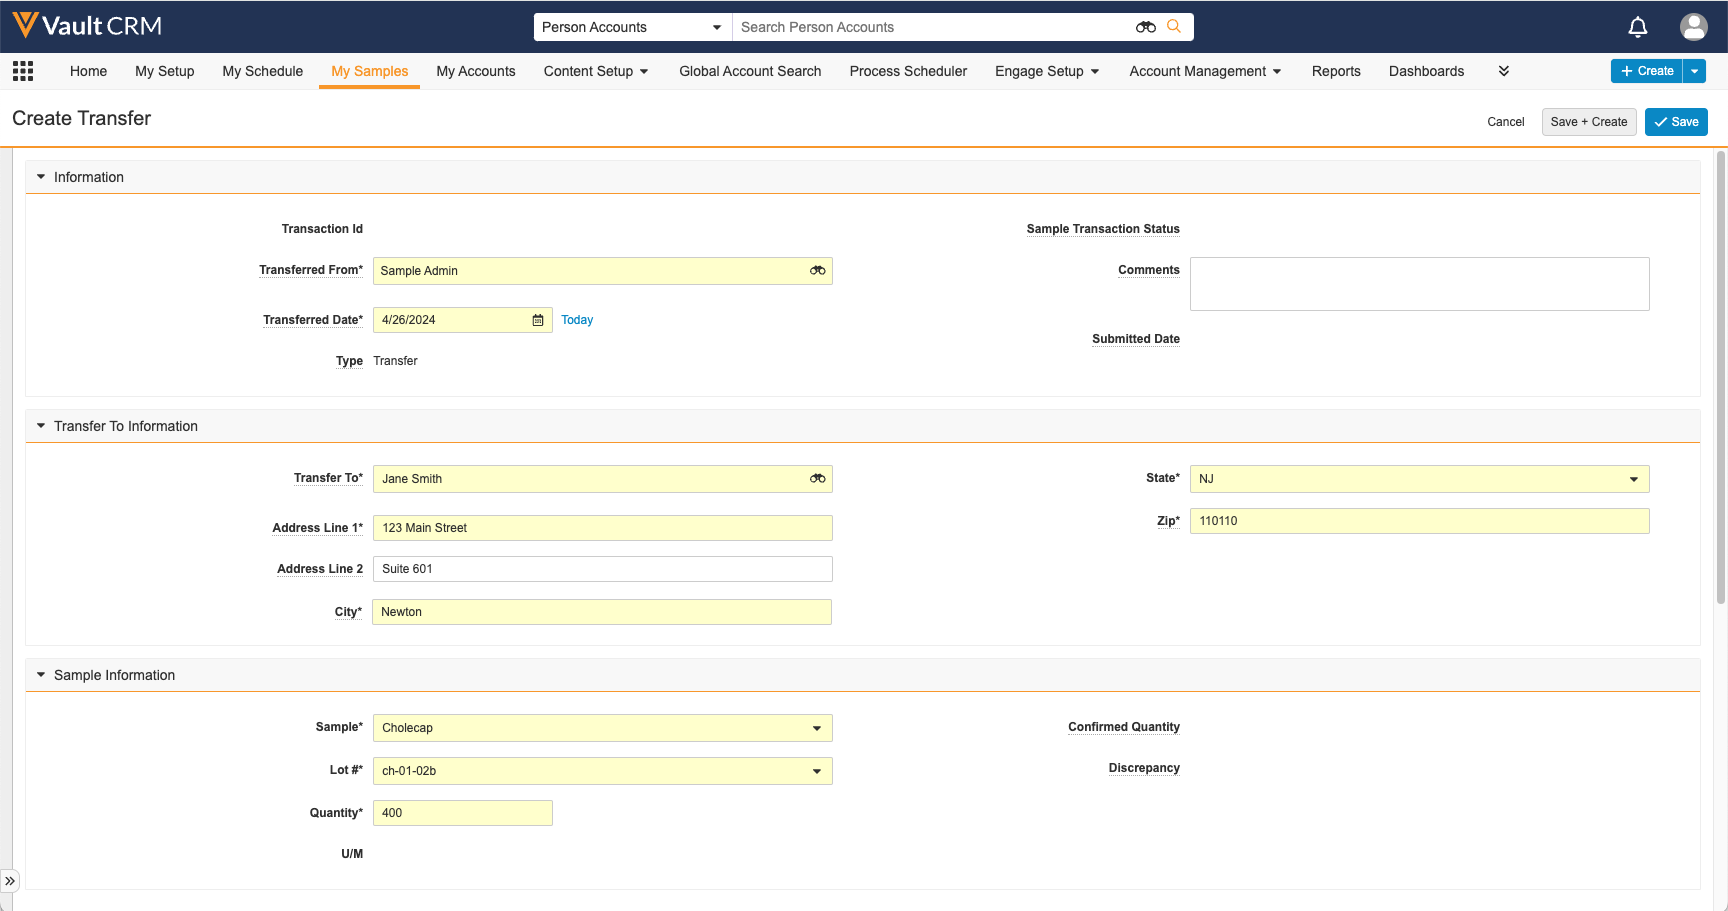Viewport: 1728px width, 911px height.
Task: Go to the My Accounts tab
Action: coord(476,71)
